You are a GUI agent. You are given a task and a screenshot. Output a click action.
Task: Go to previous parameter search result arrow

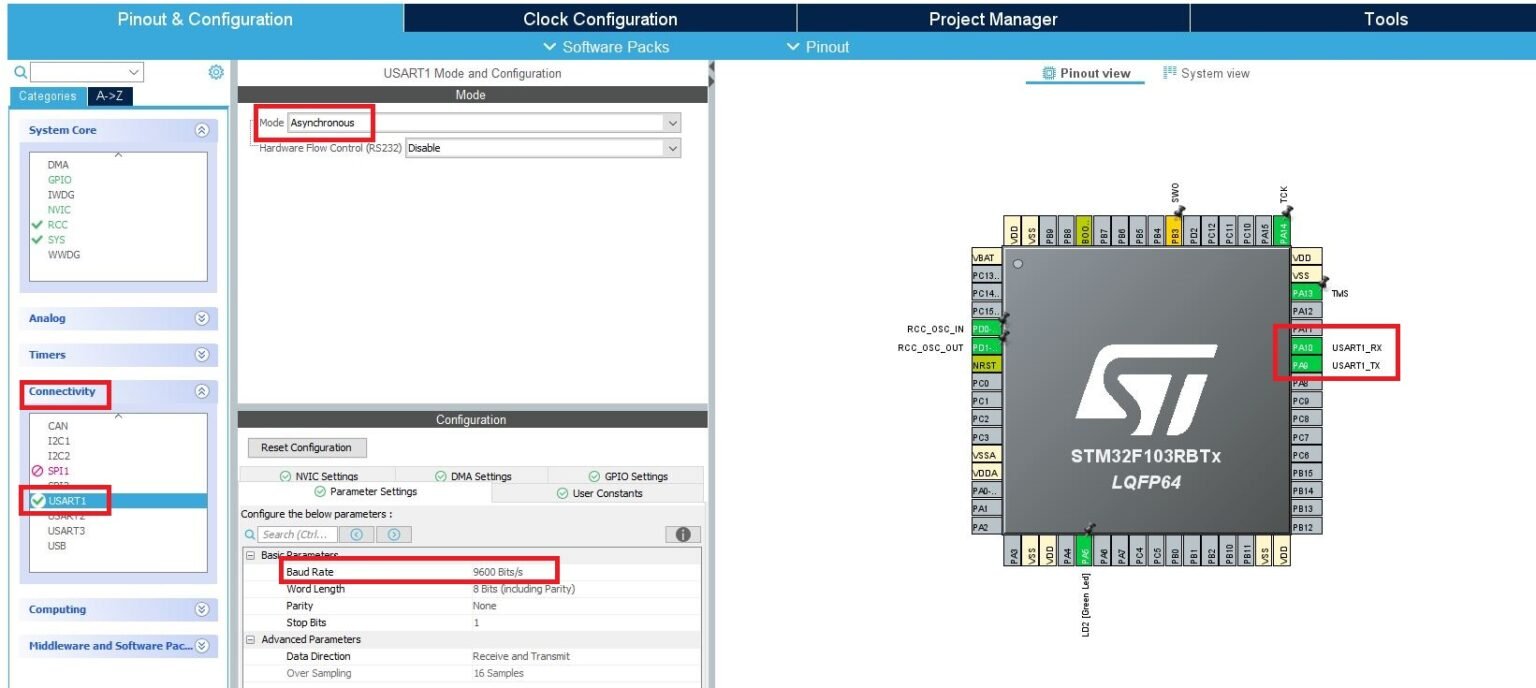(356, 535)
